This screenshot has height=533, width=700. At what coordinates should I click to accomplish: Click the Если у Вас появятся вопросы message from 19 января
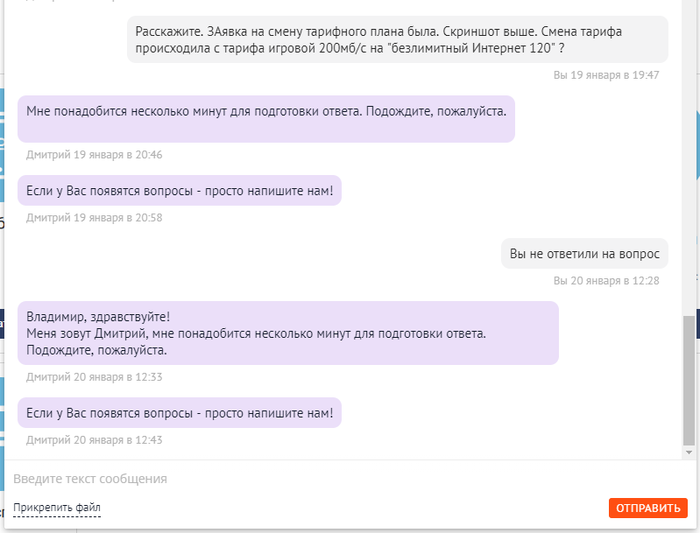click(179, 190)
